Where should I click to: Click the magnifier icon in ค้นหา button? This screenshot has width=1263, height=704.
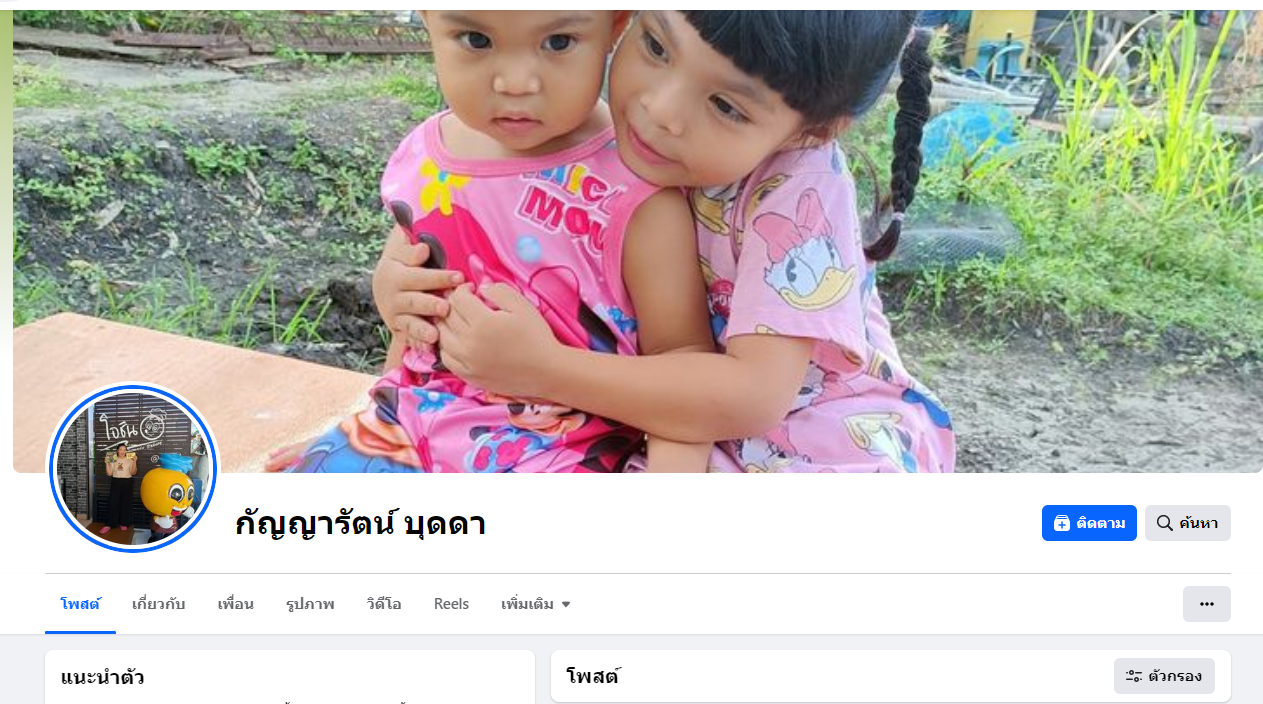pos(1164,523)
